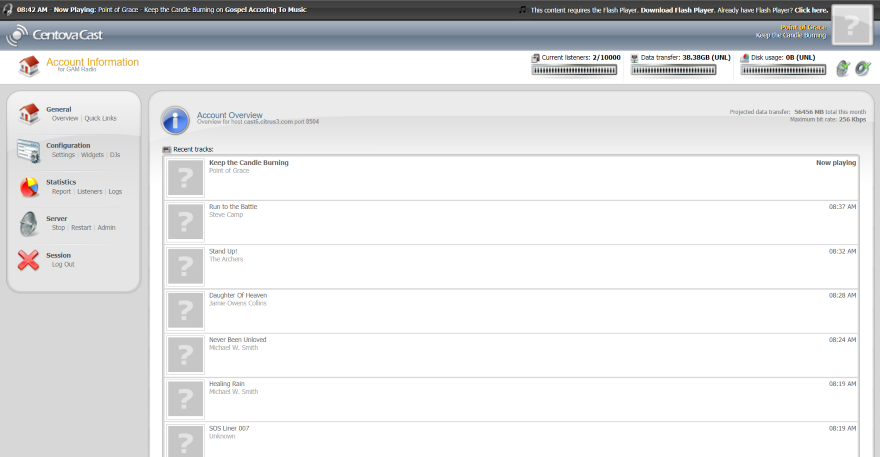The image size is (880, 457).
Task: Click the artist name The Archers
Action: click(226, 259)
